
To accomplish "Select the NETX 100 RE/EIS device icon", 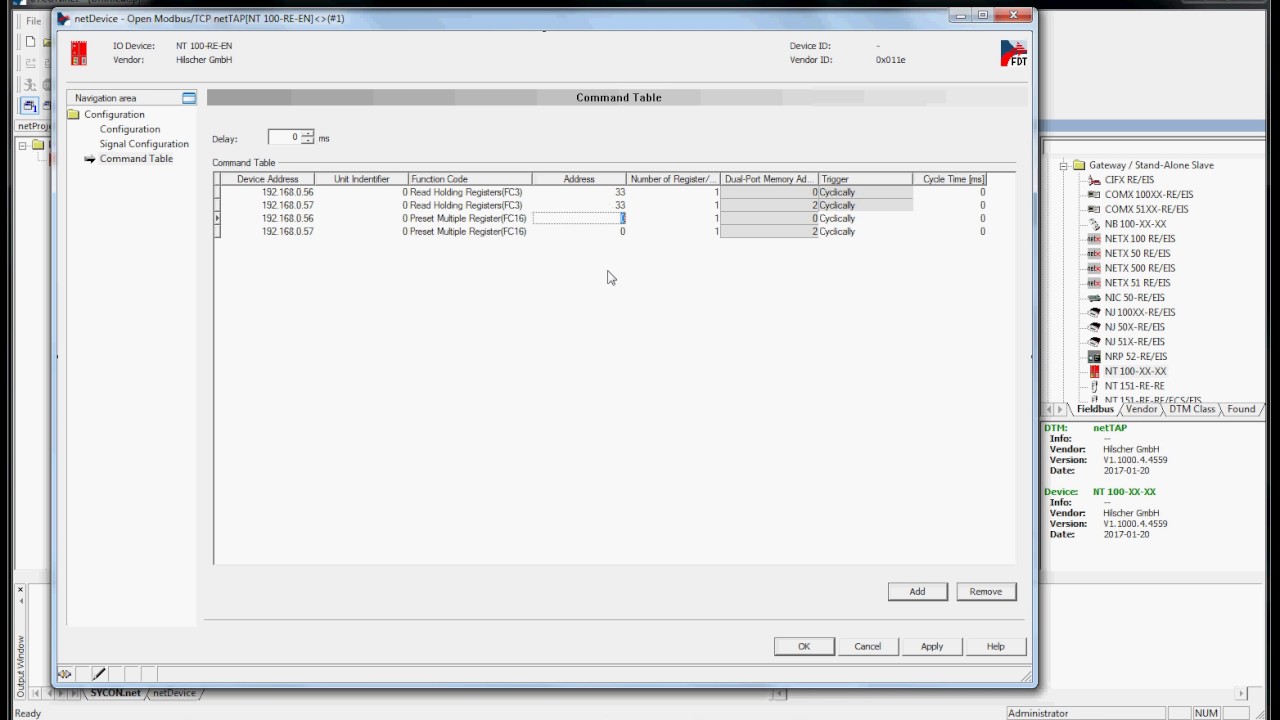I will pyautogui.click(x=1094, y=238).
